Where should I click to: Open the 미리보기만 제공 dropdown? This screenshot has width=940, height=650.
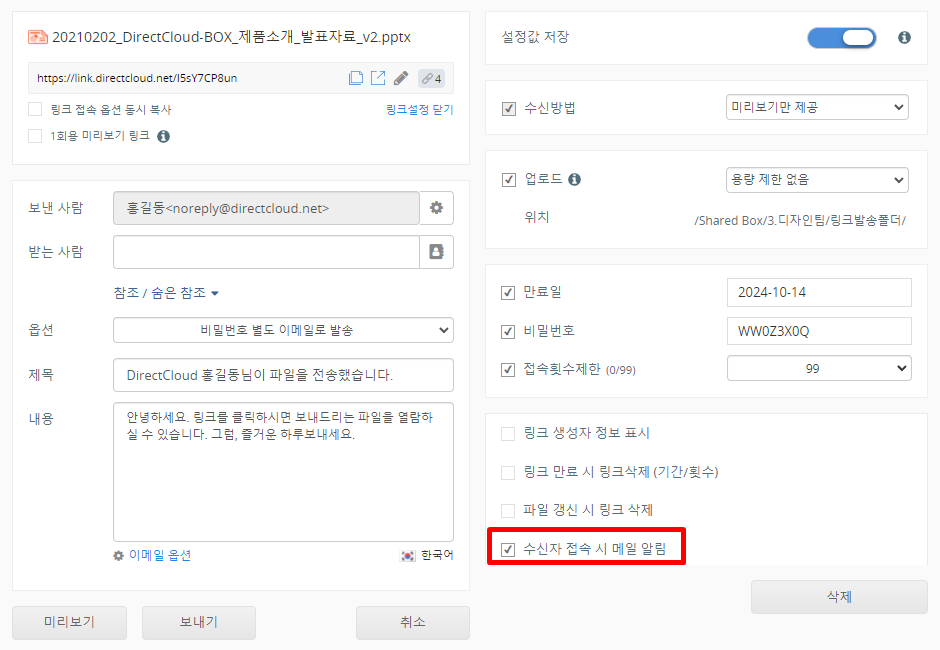[817, 107]
